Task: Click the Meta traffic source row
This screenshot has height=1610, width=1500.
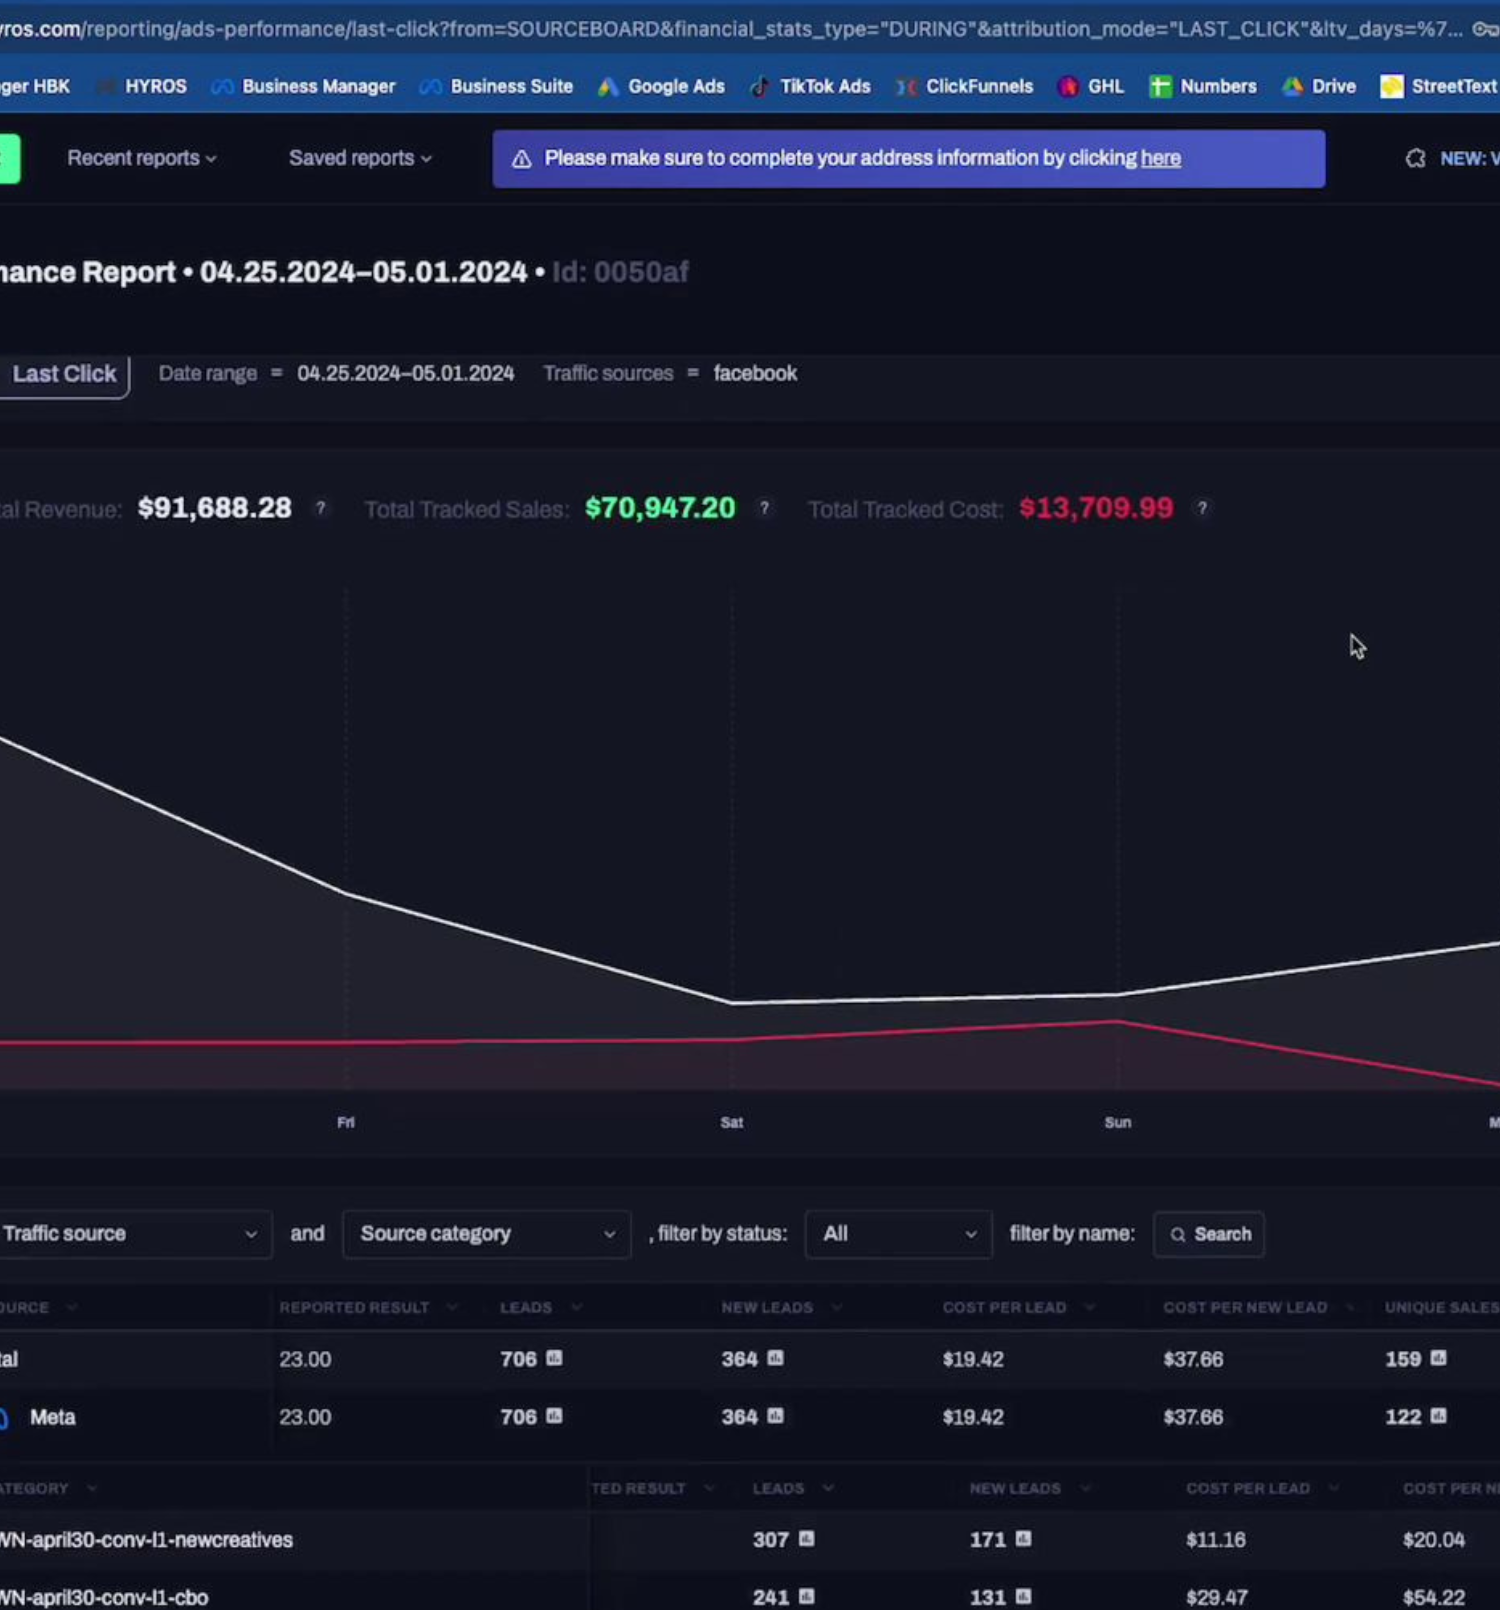Action: click(x=750, y=1417)
